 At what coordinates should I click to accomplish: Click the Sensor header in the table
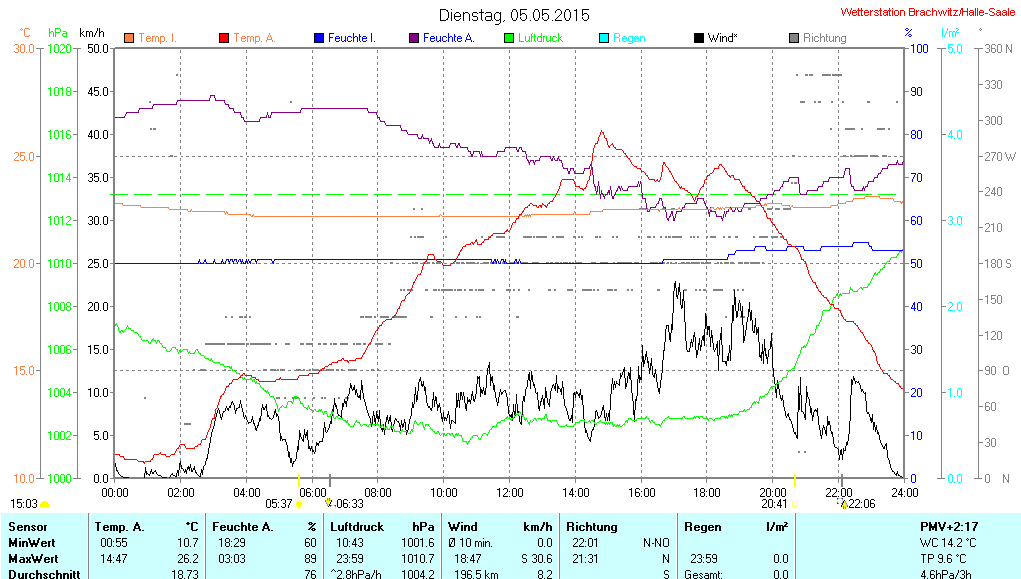coord(27,526)
